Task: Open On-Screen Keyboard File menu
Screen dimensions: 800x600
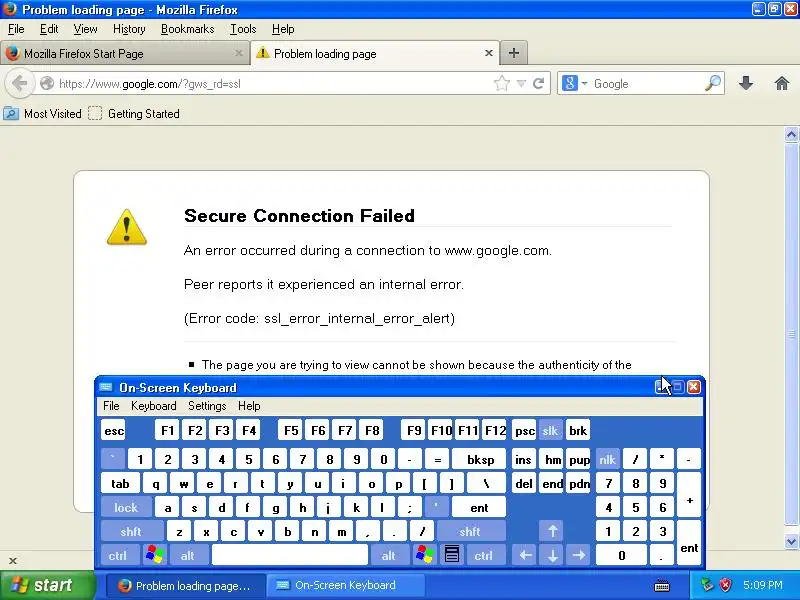Action: (111, 406)
